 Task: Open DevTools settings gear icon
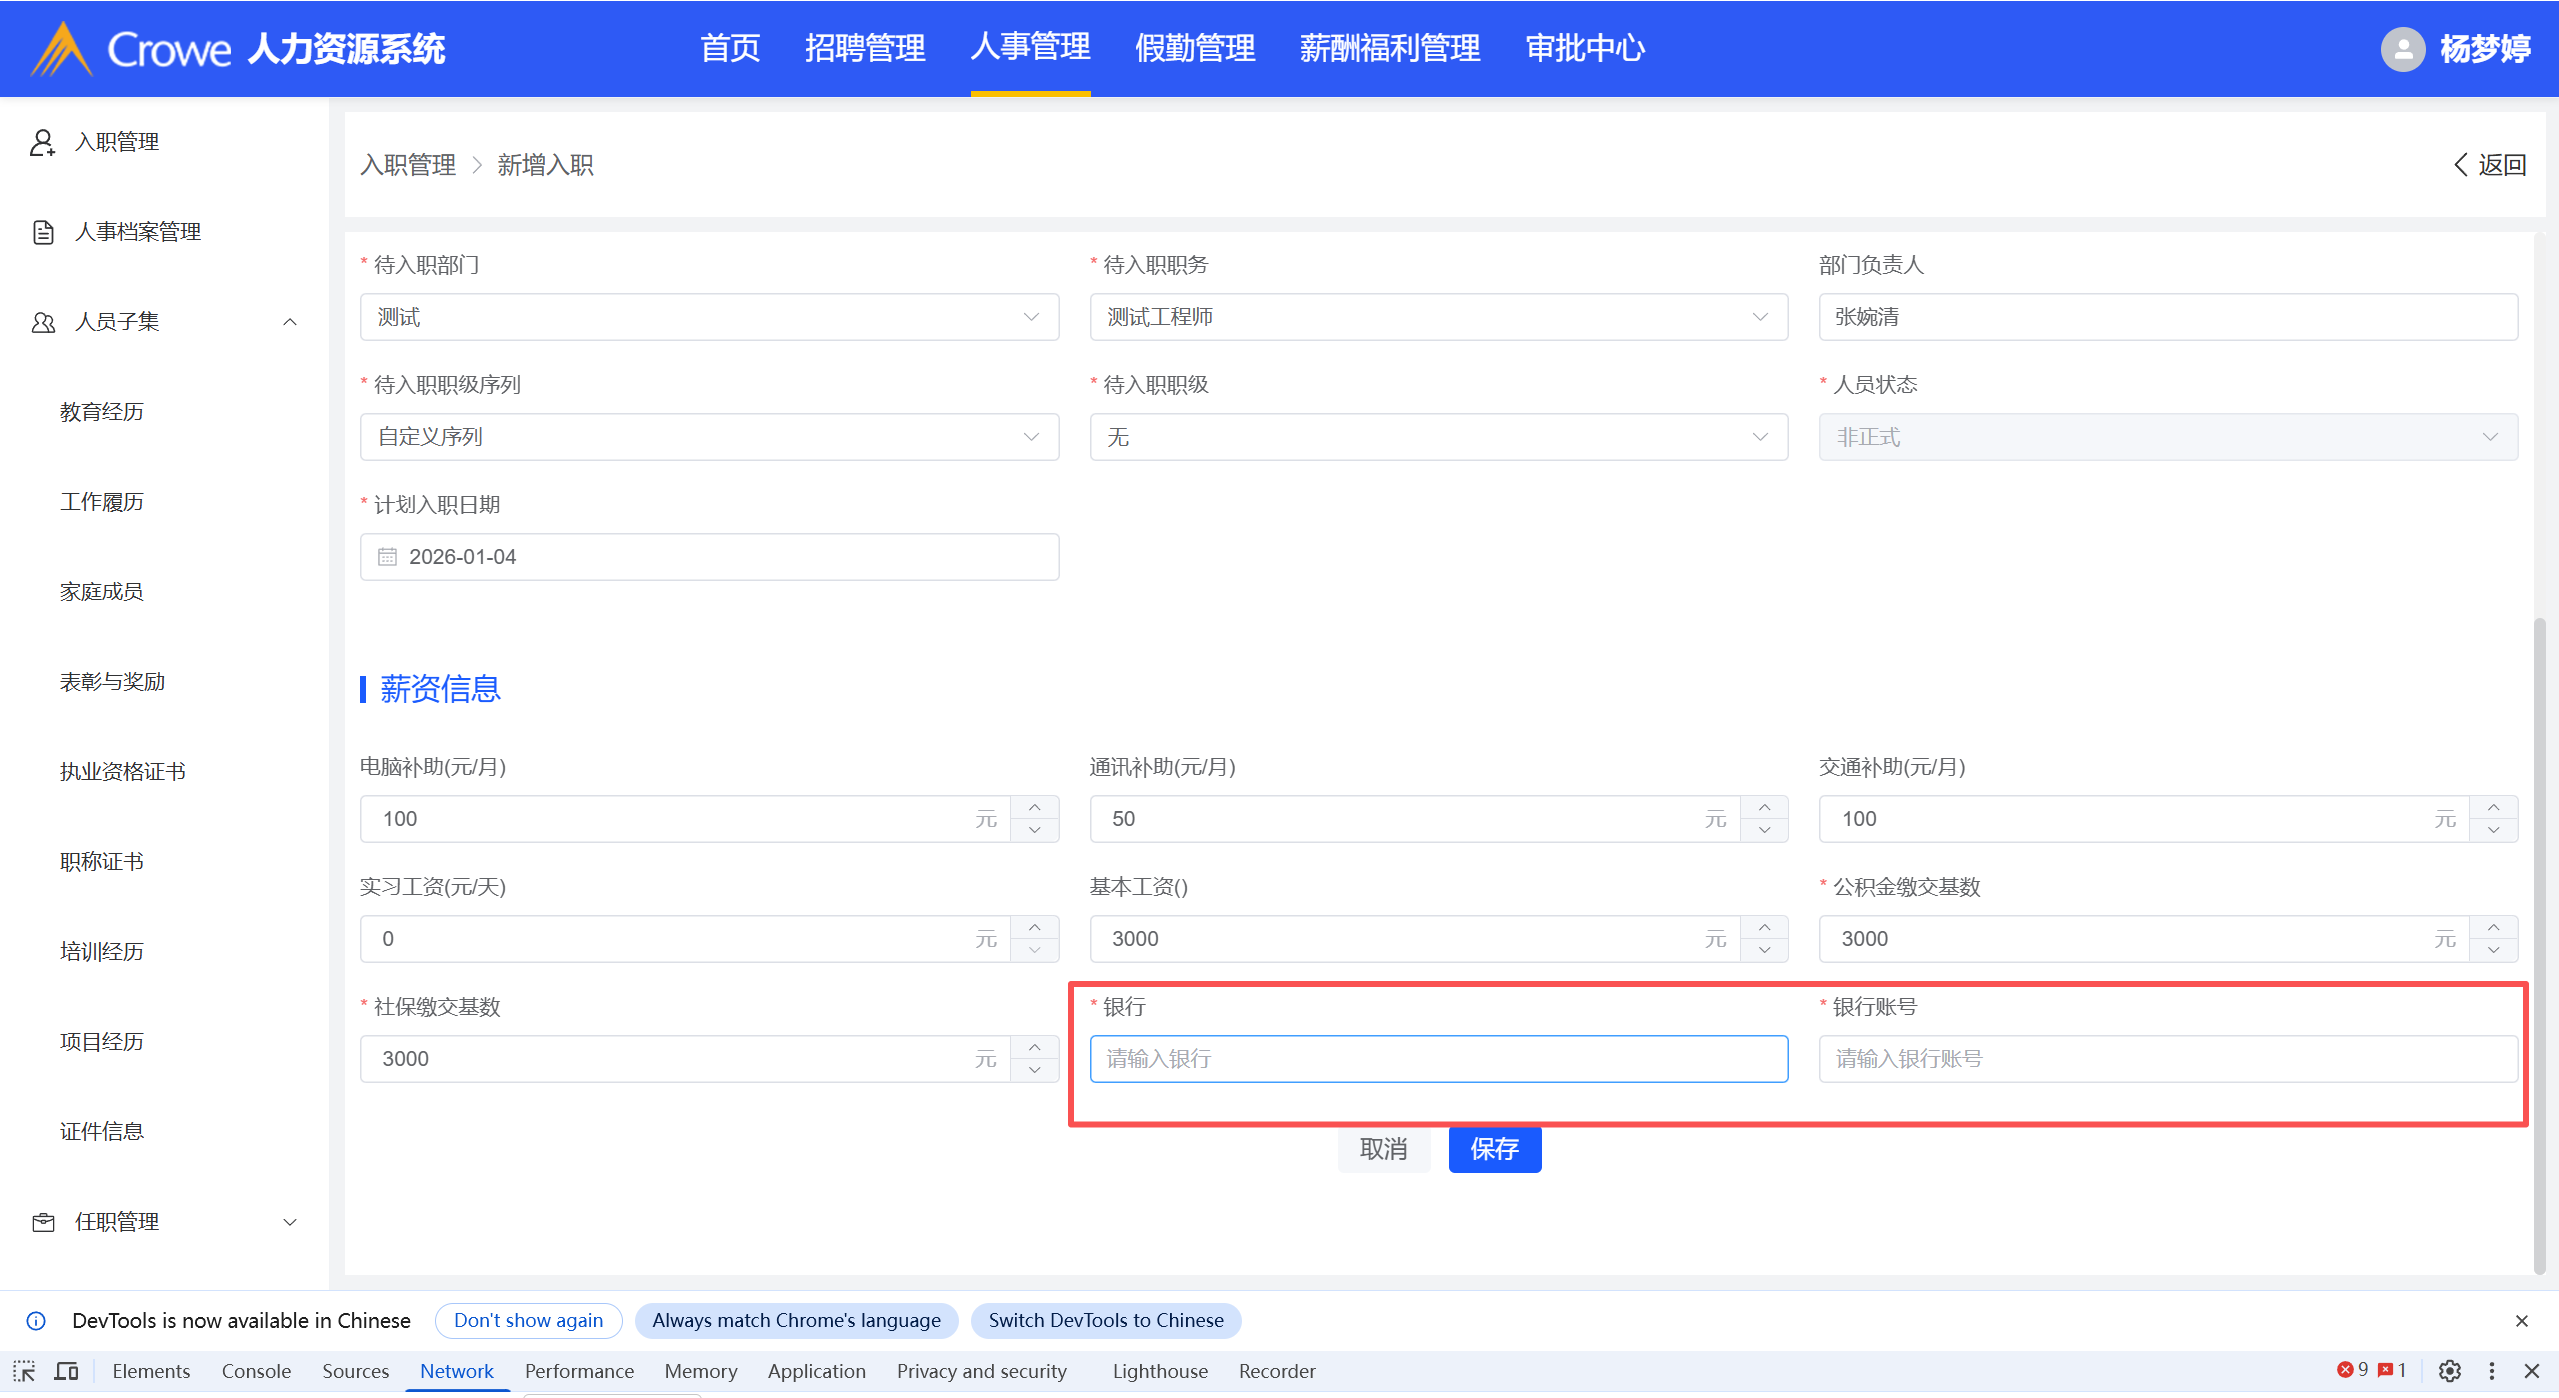click(x=2449, y=1371)
